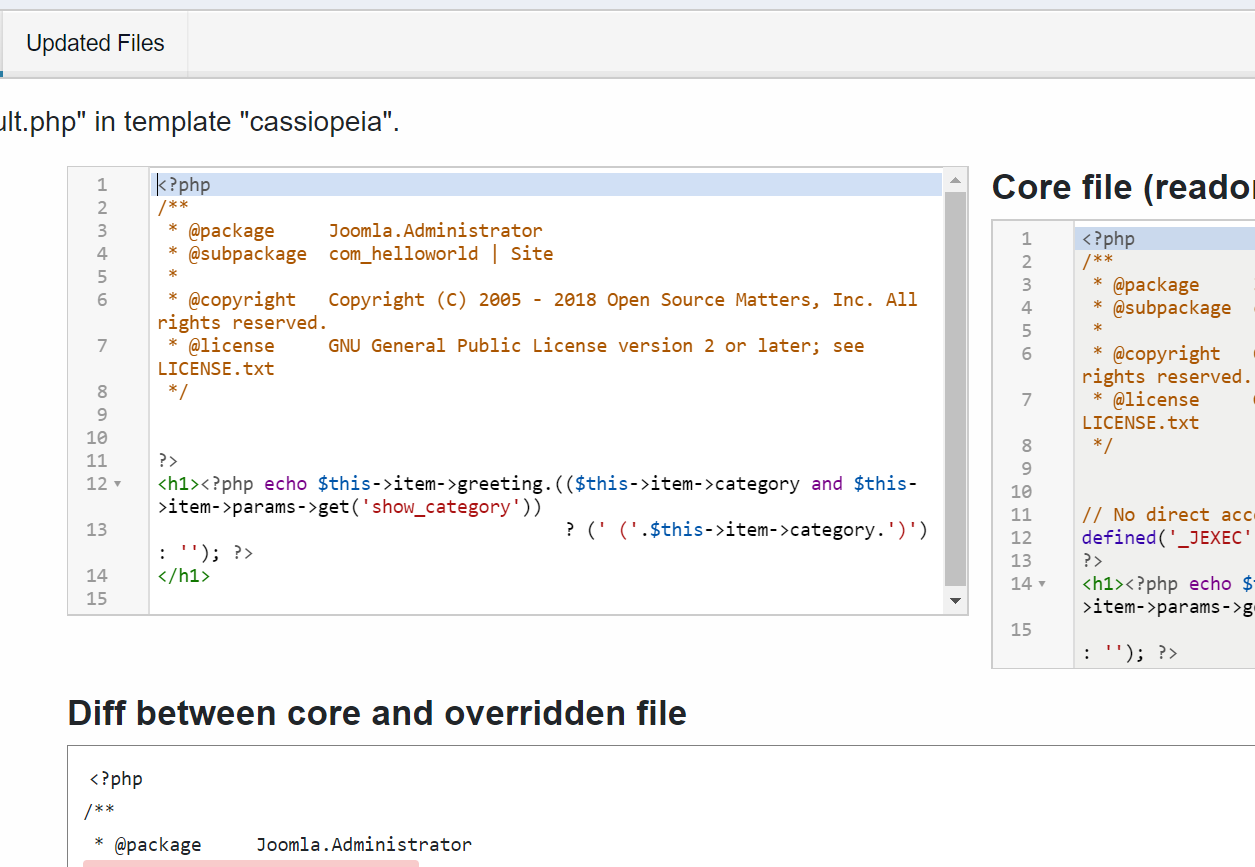This screenshot has width=1255, height=867.
Task: Click "<?php" line in diff panel
Action: (x=116, y=779)
